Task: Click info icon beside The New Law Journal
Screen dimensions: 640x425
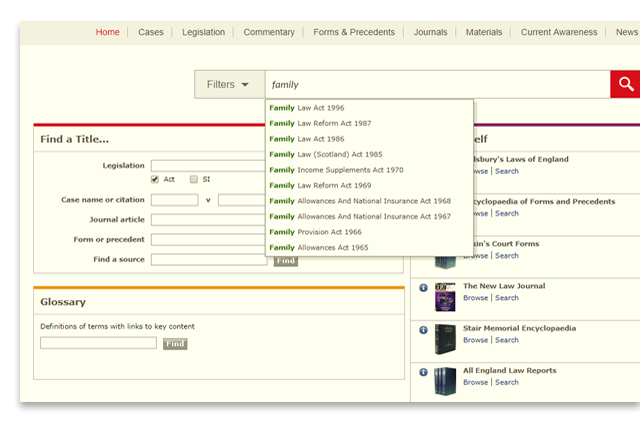Action: 423,287
